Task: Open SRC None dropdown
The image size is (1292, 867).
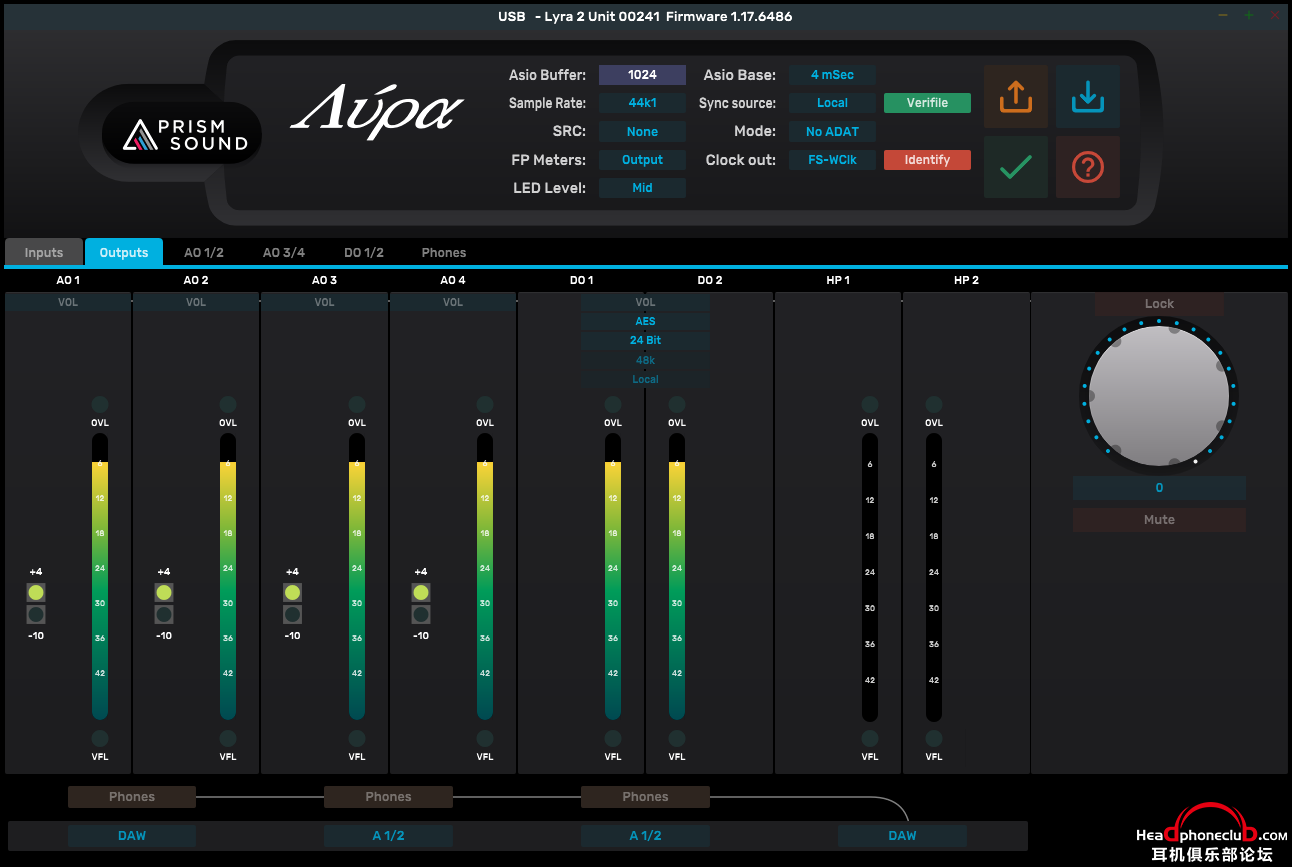Action: point(642,131)
